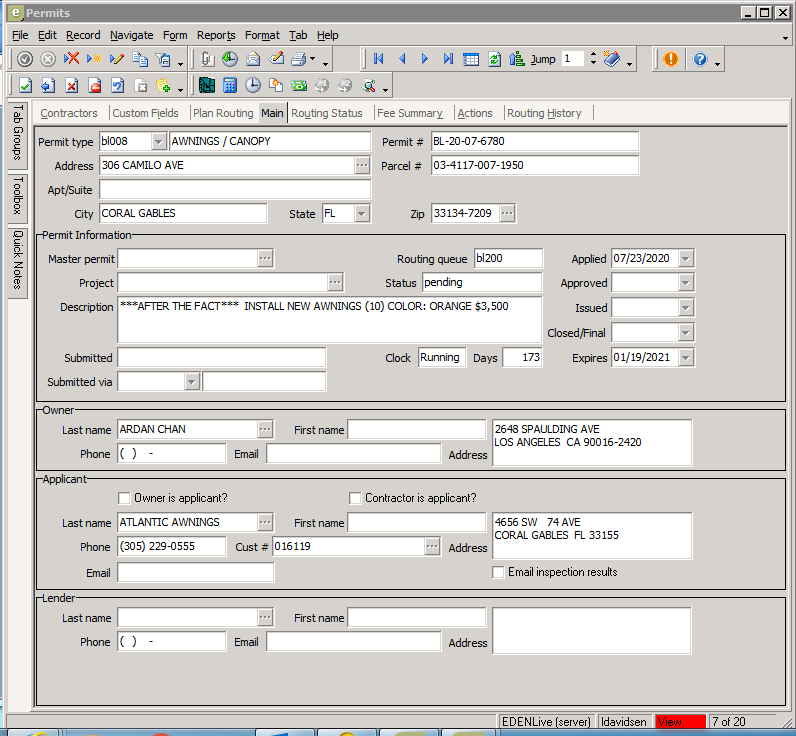
Task: Click the attachments paperclip icon
Action: pos(207,59)
